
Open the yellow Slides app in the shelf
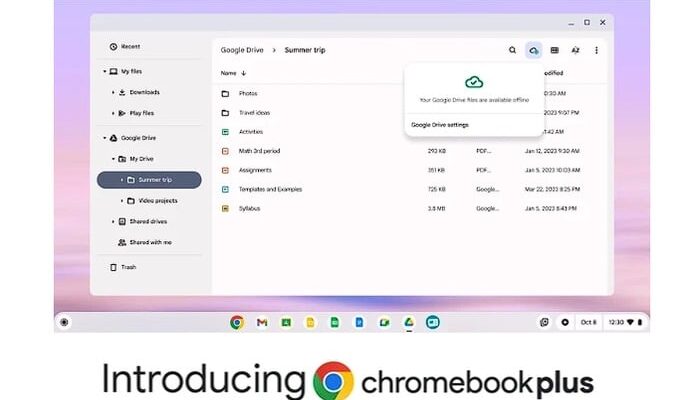pyautogui.click(x=310, y=322)
